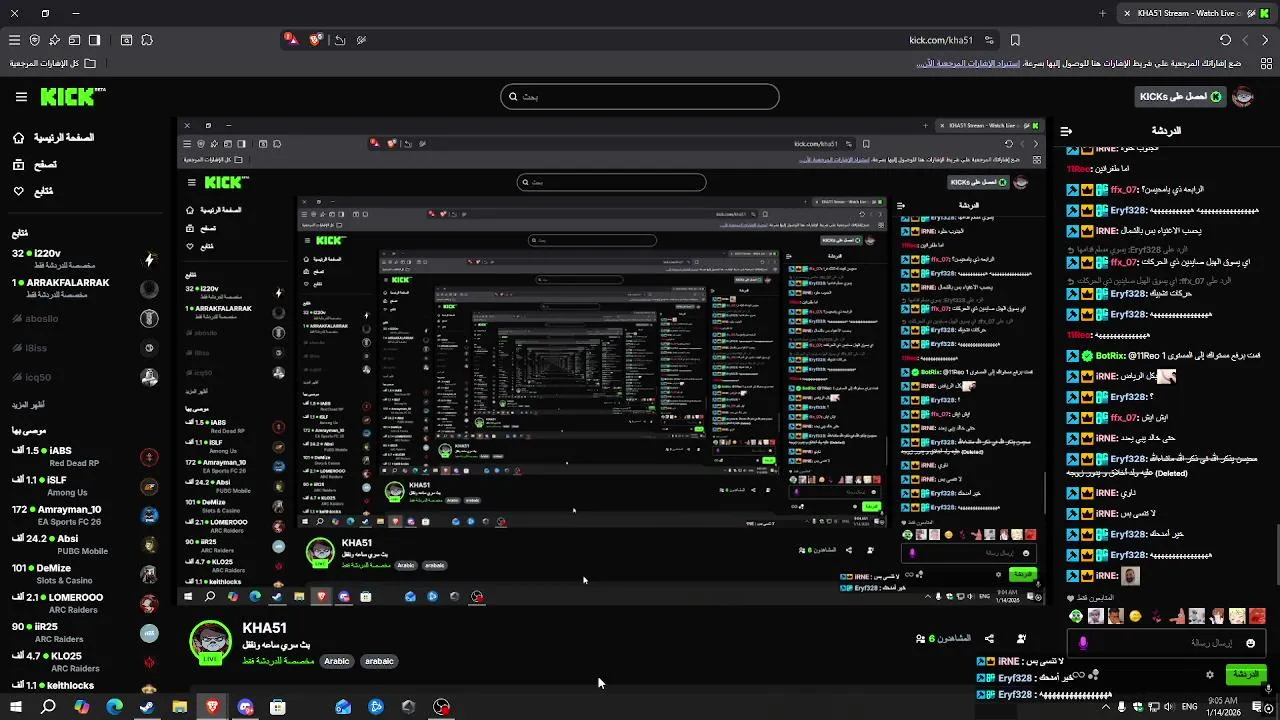Click the Brave Rewards triangle icon
The height and width of the screenshot is (720, 1280).
coord(290,40)
